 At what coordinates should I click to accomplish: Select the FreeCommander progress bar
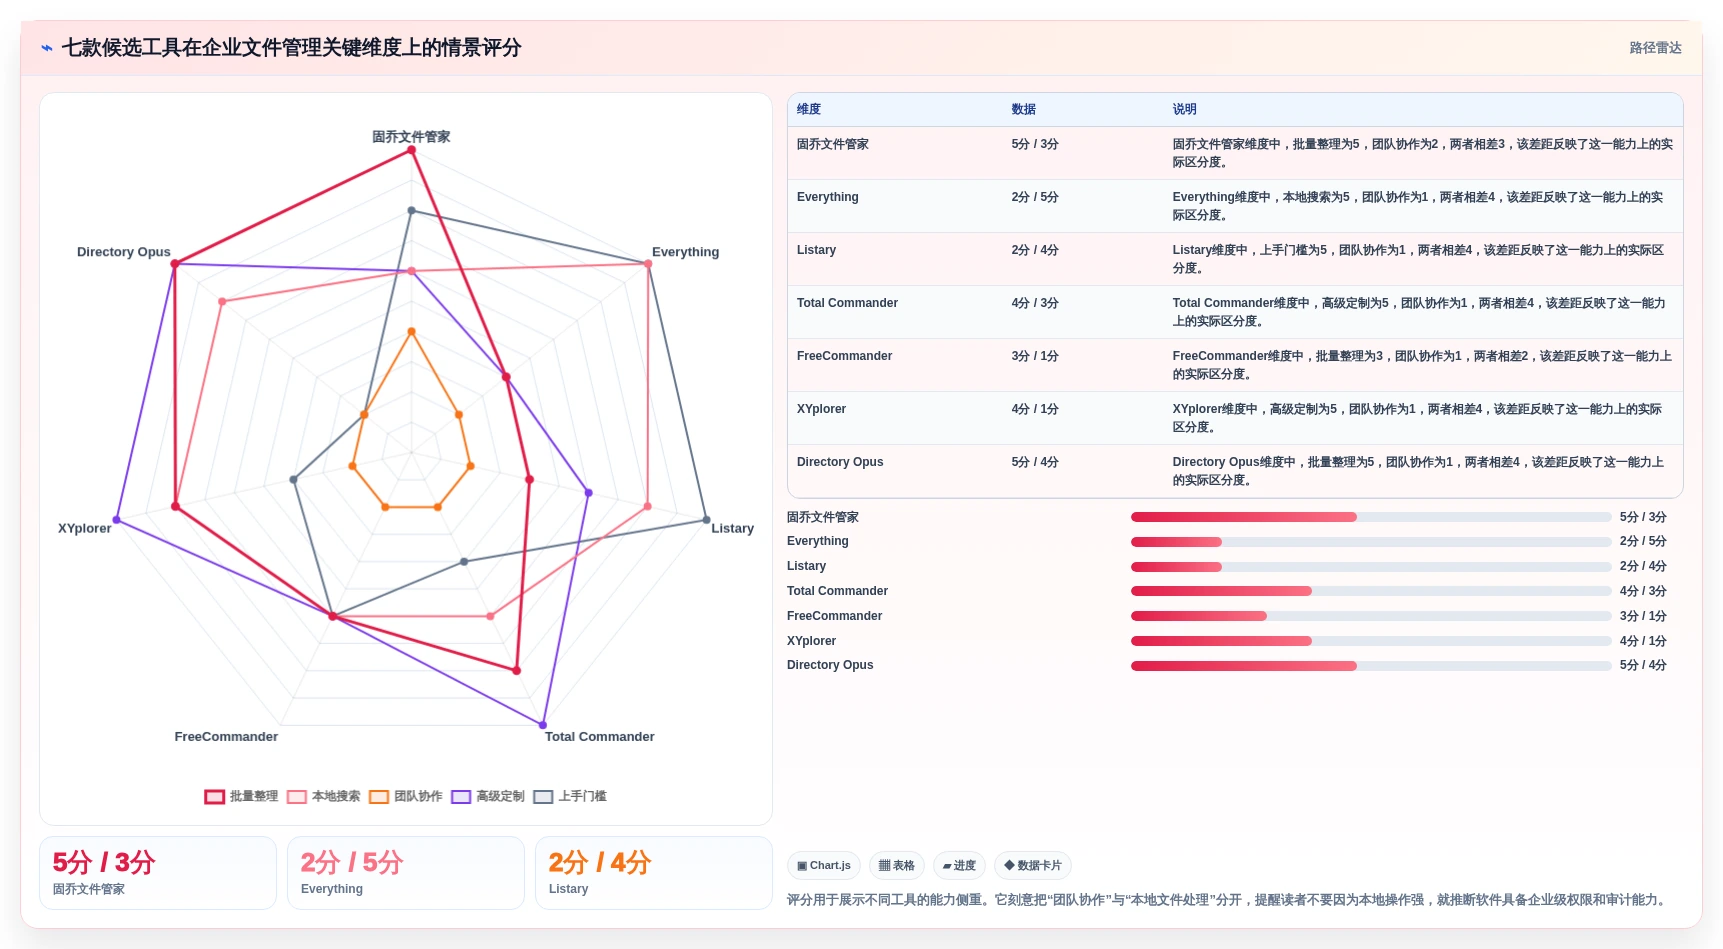tap(1371, 616)
